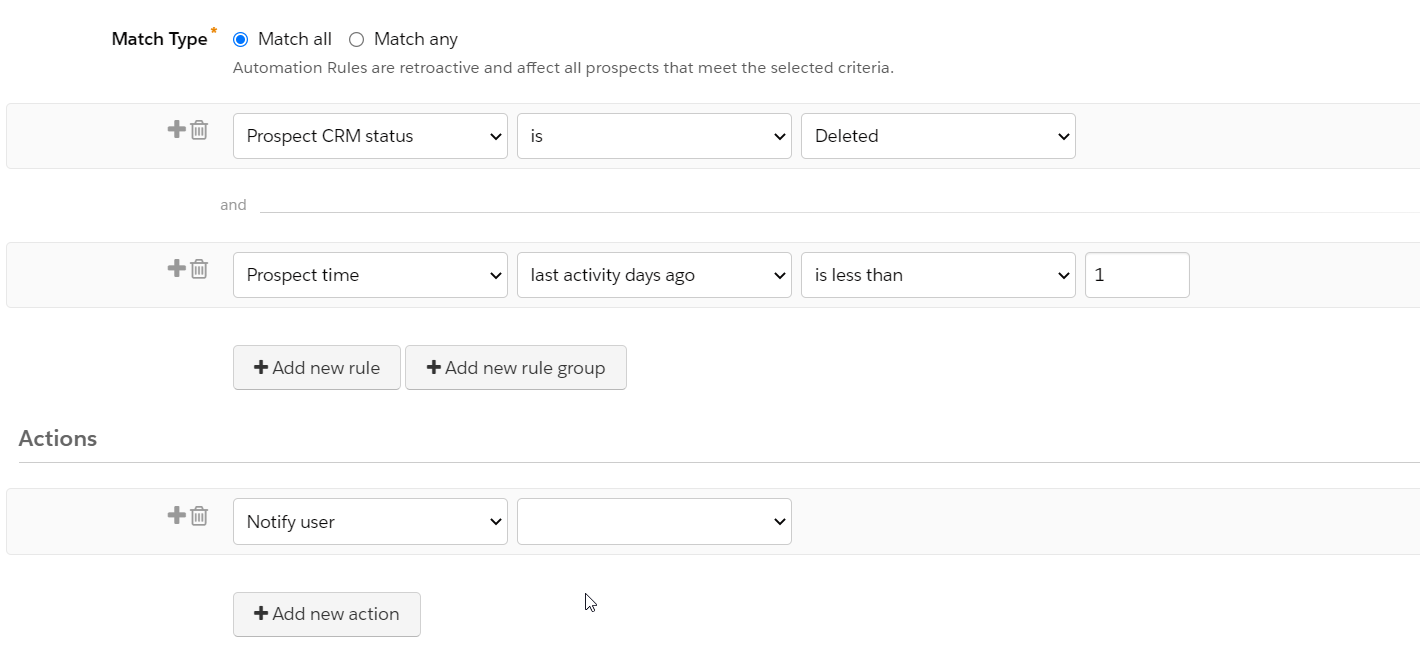Click plus icon on Prospect CRM status row
This screenshot has width=1420, height=663.
(x=176, y=129)
